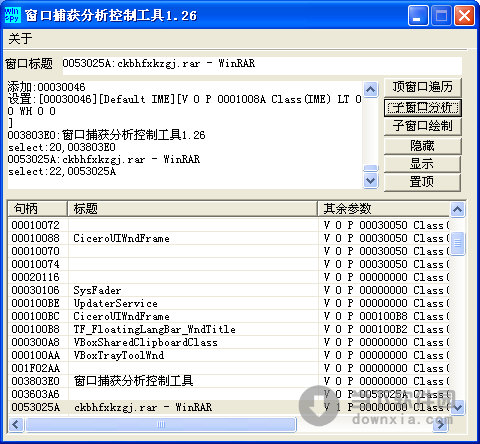Click the 窗口标题 input field
This screenshot has width=480, height=444.
click(262, 65)
